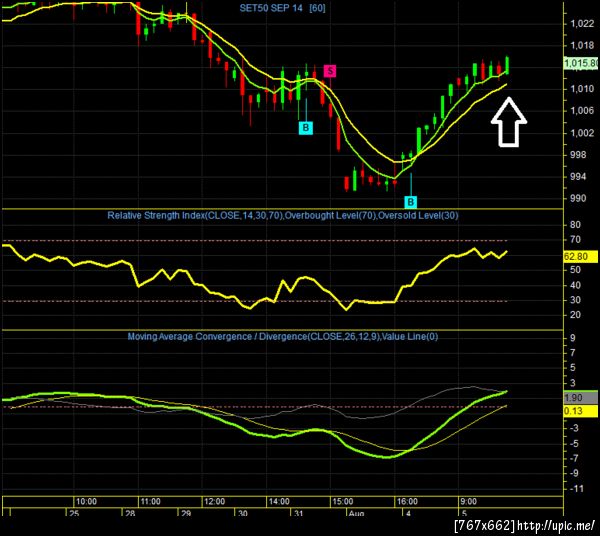Click the pink S sell signal marker
The height and width of the screenshot is (536, 600).
[x=330, y=71]
